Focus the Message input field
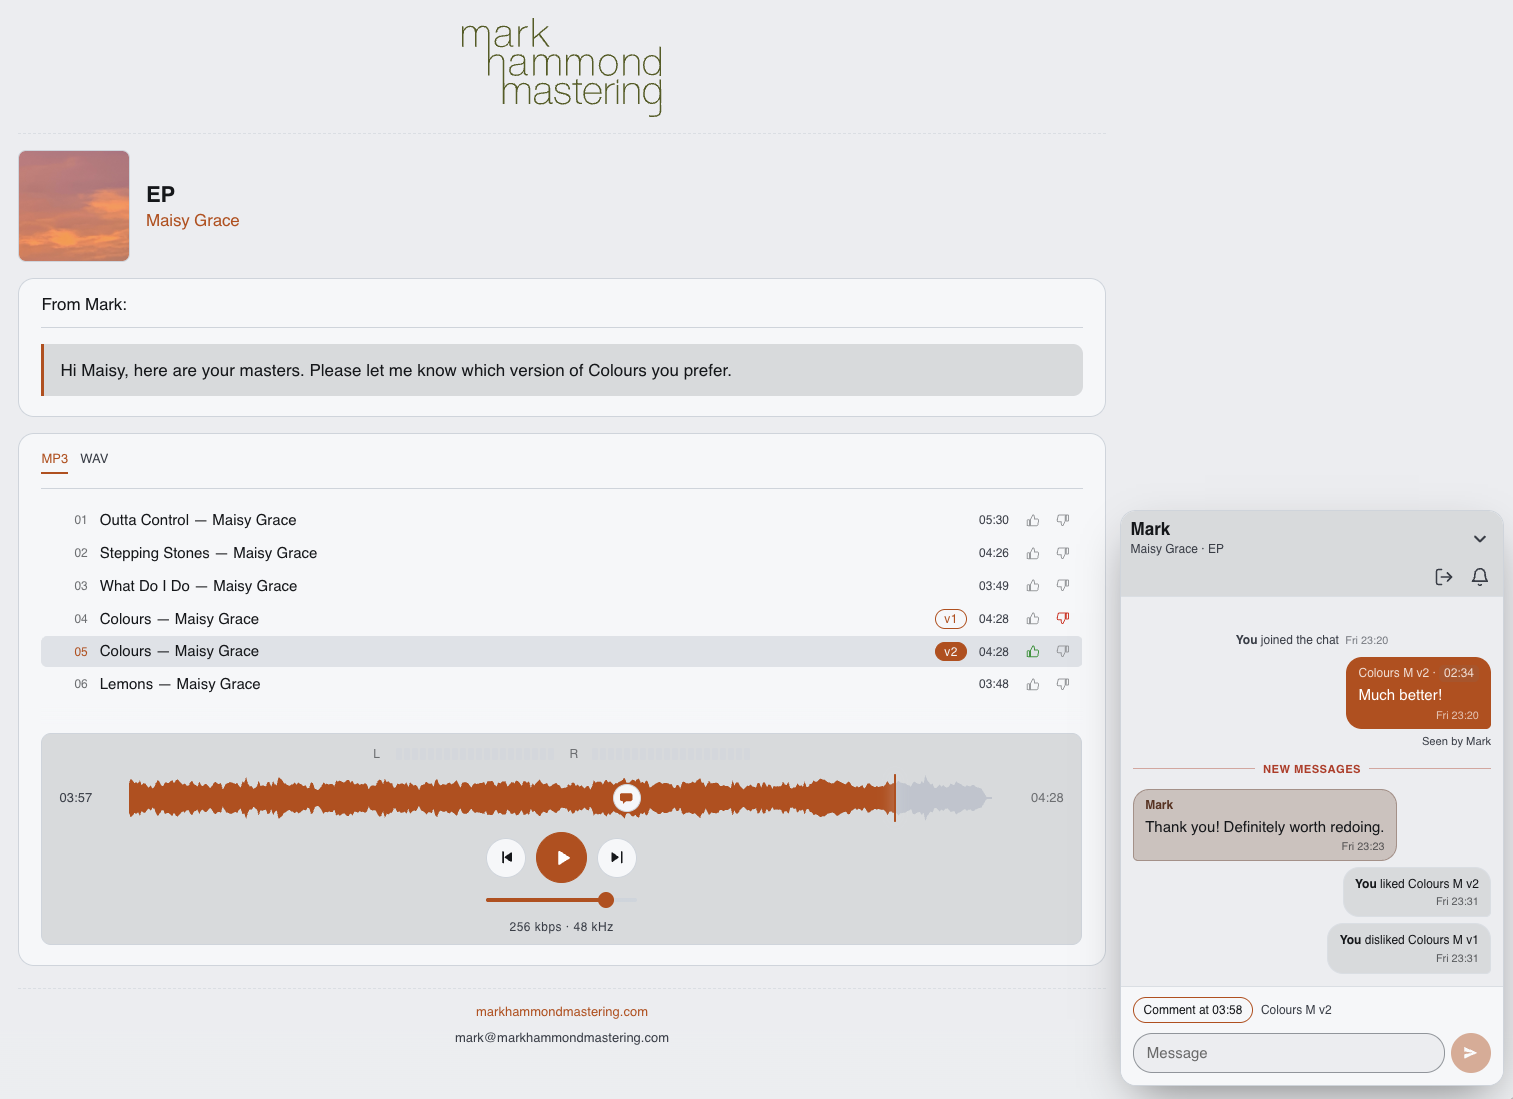Viewport: 1513px width, 1099px height. (1288, 1053)
